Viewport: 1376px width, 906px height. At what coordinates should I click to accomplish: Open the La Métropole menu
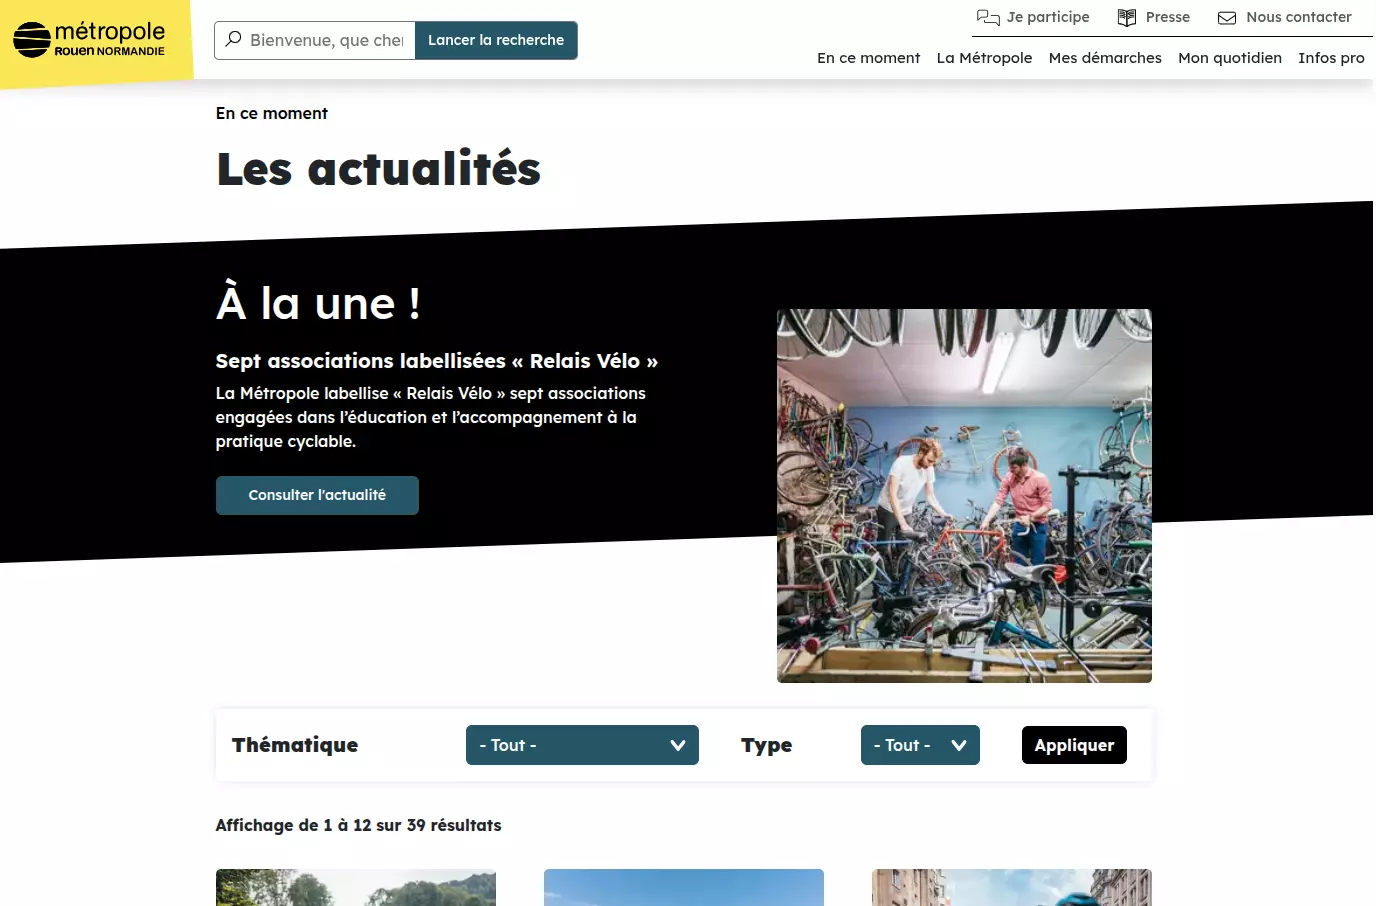point(984,58)
